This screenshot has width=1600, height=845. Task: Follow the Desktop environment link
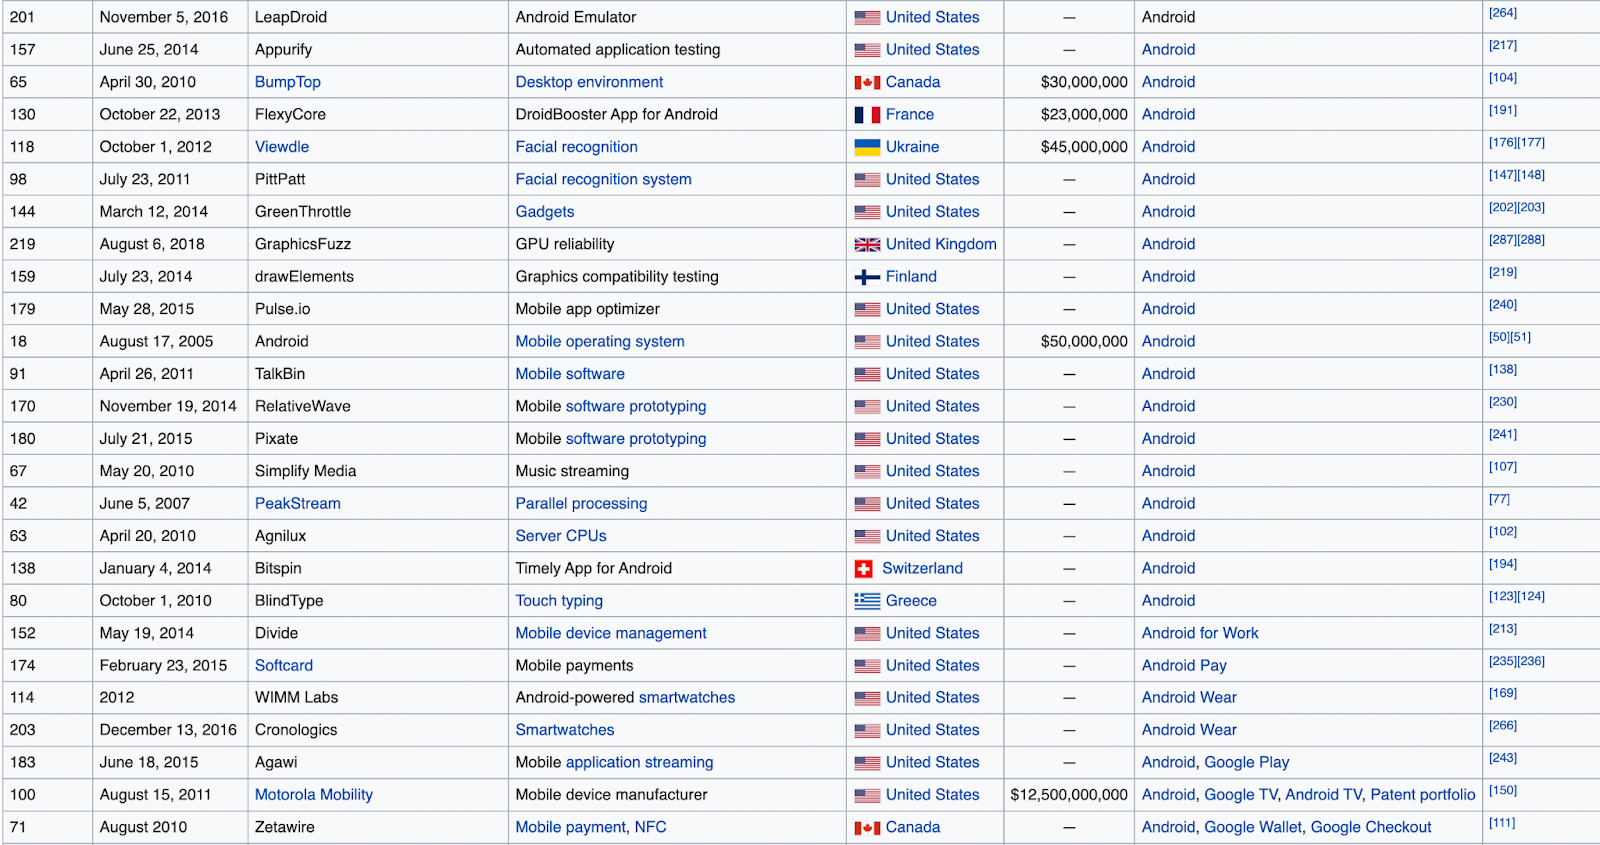[x=589, y=82]
